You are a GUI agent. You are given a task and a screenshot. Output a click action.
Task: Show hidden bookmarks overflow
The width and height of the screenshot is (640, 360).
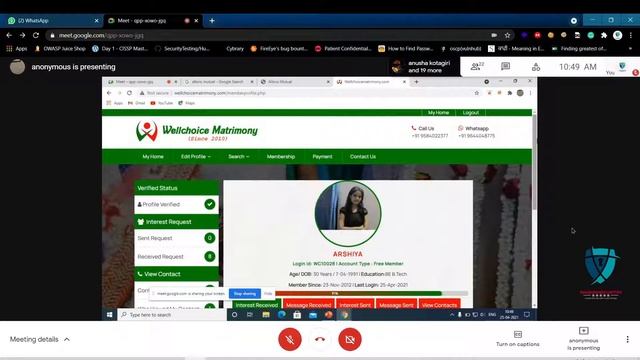(x=631, y=49)
